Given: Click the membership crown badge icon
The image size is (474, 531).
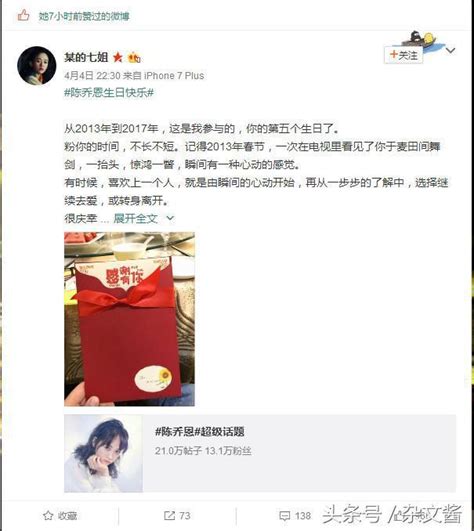Looking at the screenshot, I should [x=134, y=58].
